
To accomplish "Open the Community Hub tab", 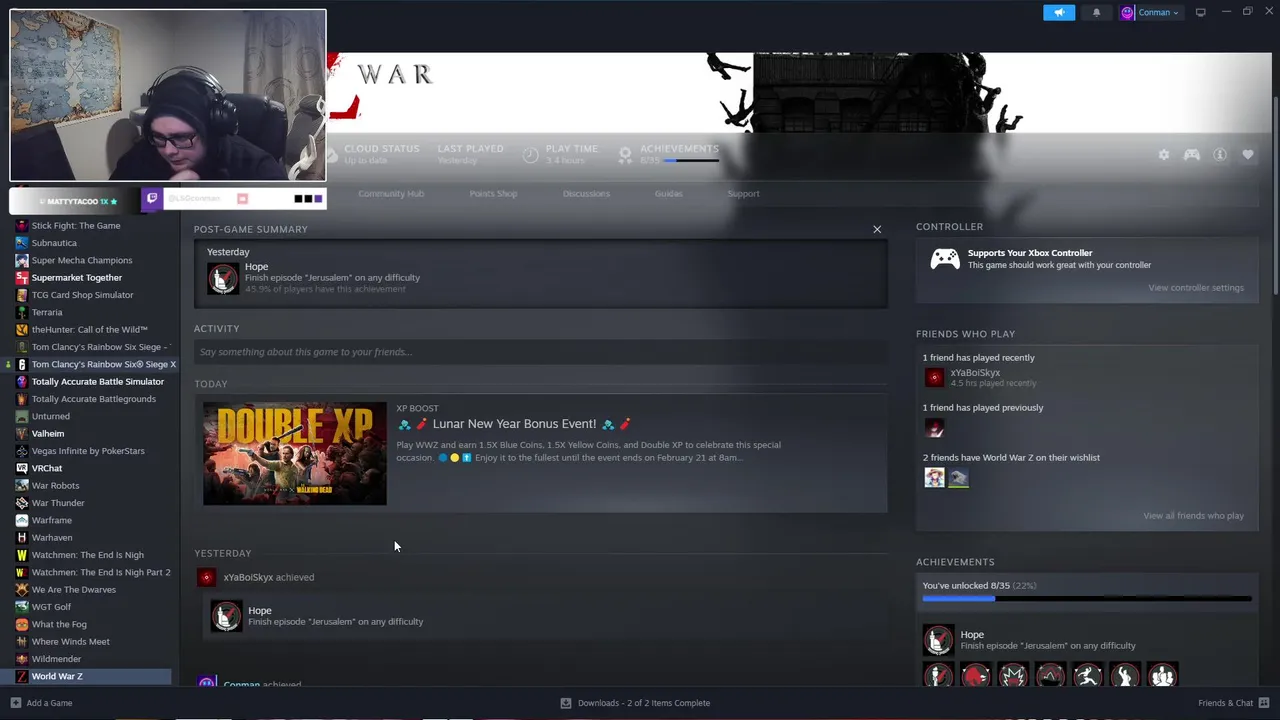I will (391, 193).
